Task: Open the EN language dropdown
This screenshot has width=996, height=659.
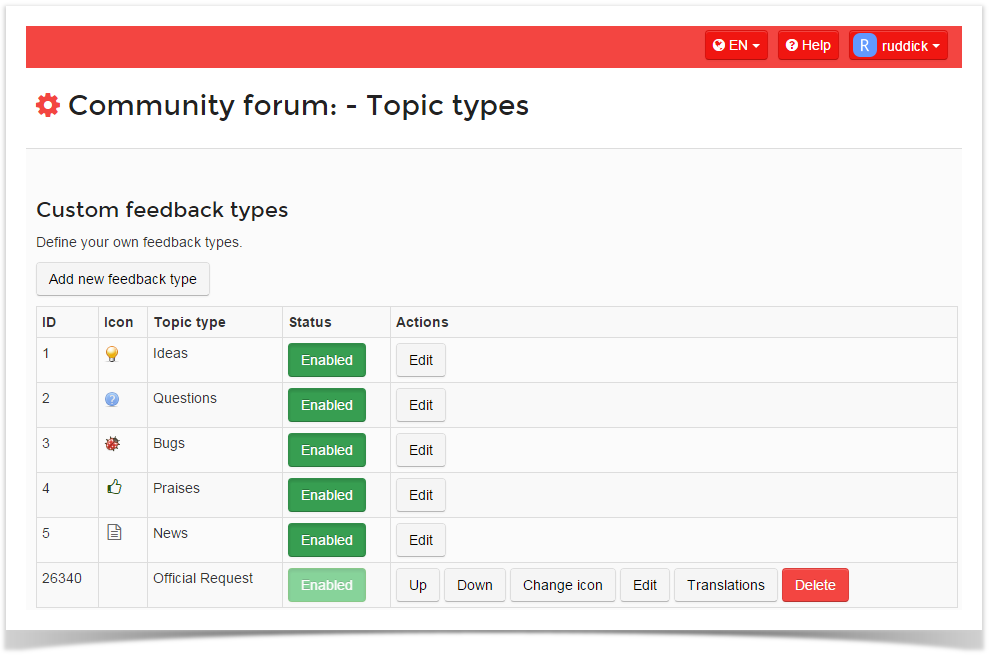Action: [x=736, y=45]
